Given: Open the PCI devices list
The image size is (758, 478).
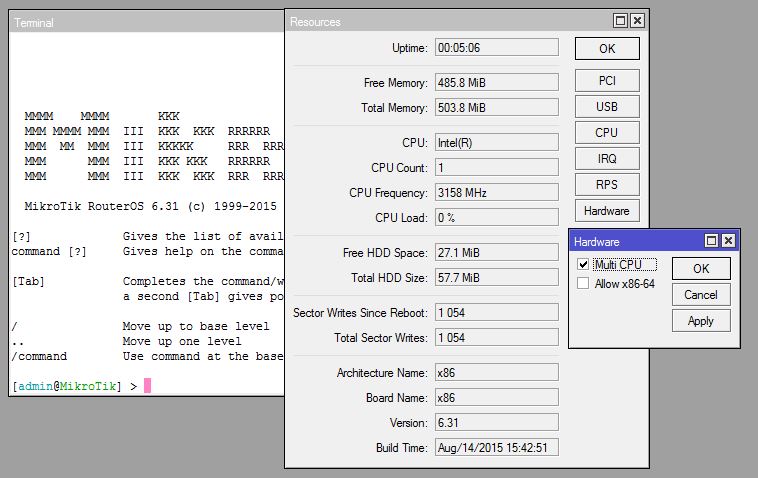Looking at the screenshot, I should [607, 81].
